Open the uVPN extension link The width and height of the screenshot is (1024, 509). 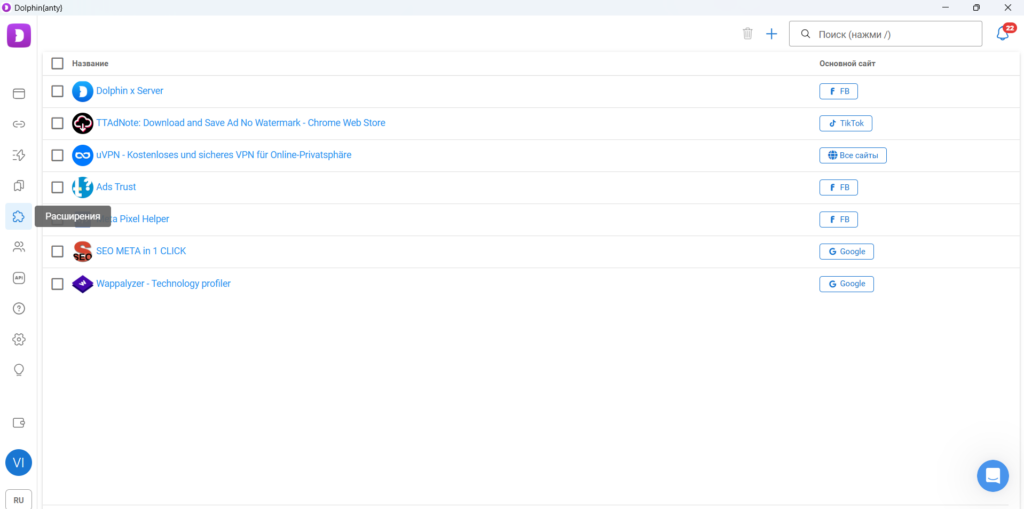point(223,155)
